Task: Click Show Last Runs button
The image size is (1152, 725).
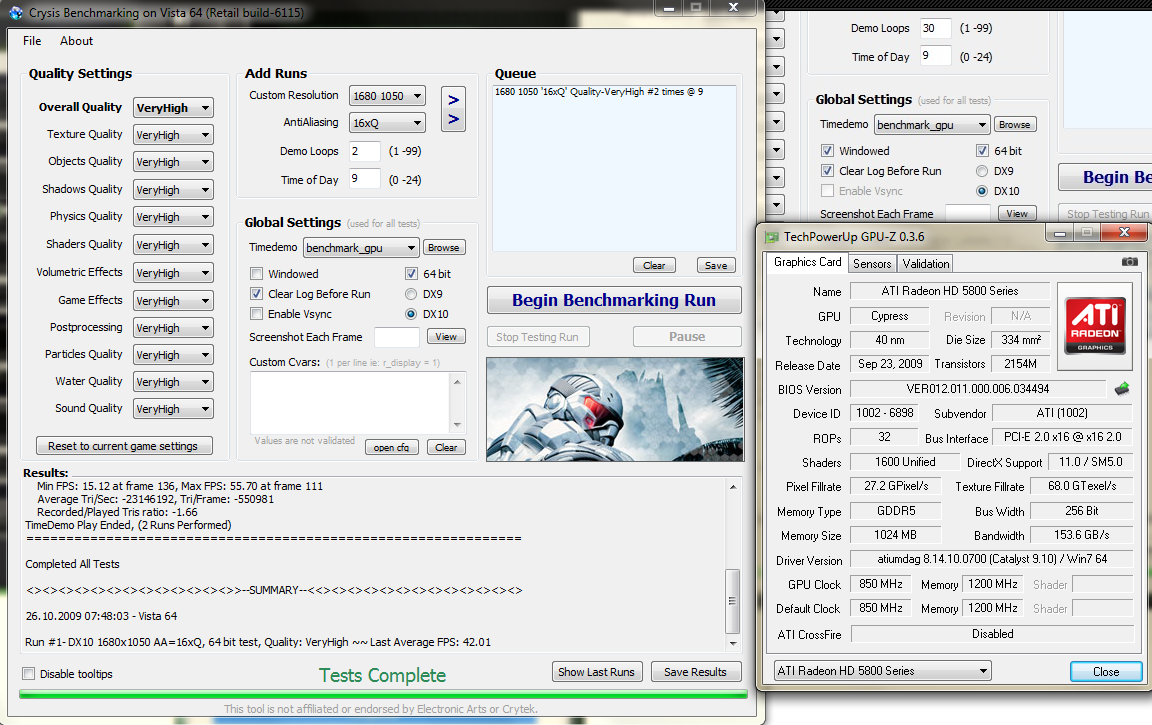Action: [597, 672]
